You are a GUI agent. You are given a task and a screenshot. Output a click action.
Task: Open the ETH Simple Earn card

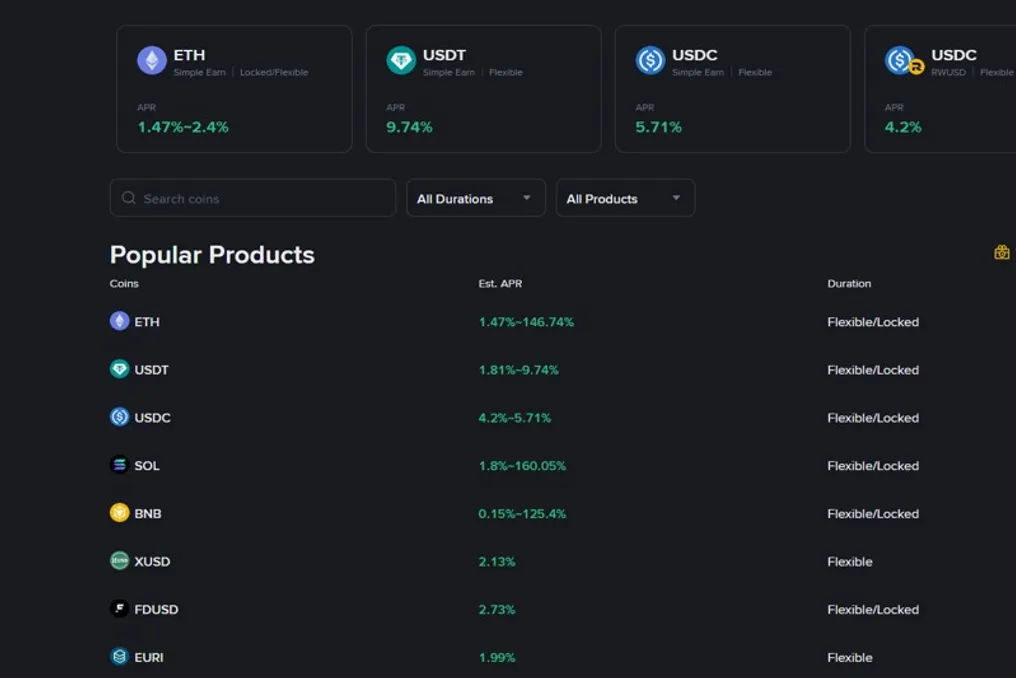(x=235, y=89)
